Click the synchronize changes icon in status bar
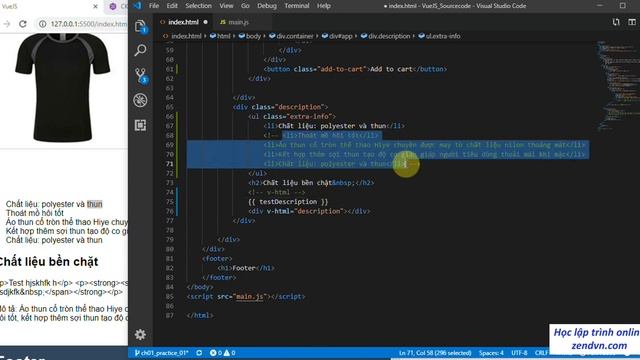Viewport: 640px width, 360px height. click(x=199, y=353)
